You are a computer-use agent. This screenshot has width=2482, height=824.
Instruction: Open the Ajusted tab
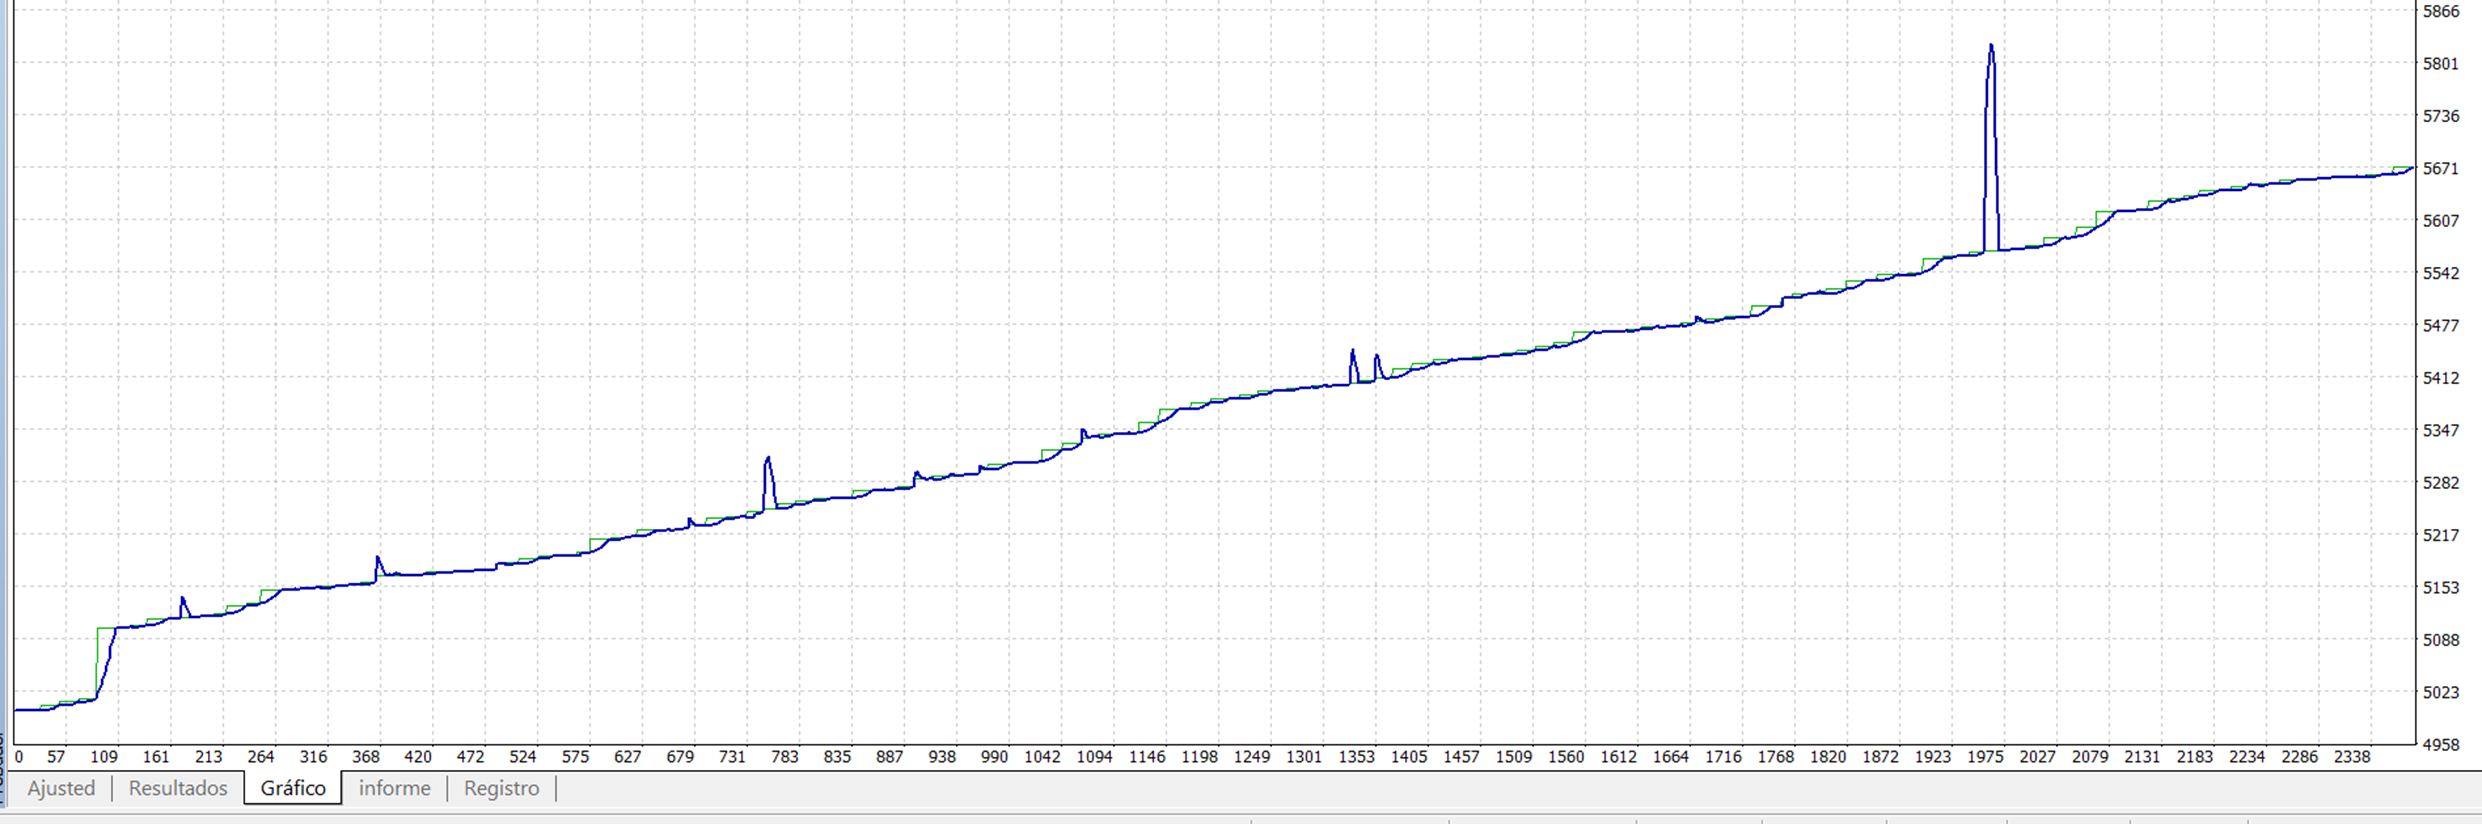click(61, 788)
